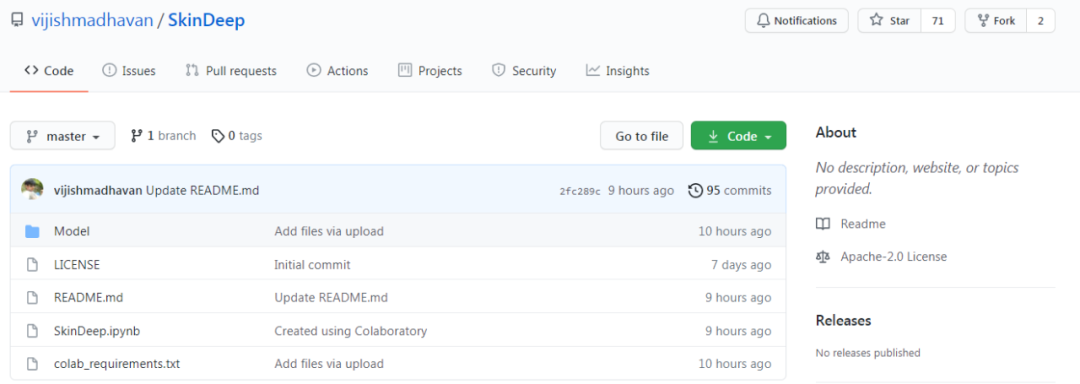The height and width of the screenshot is (384, 1080).
Task: Open the vijishmadhavan owner profile link
Action: [x=91, y=21]
